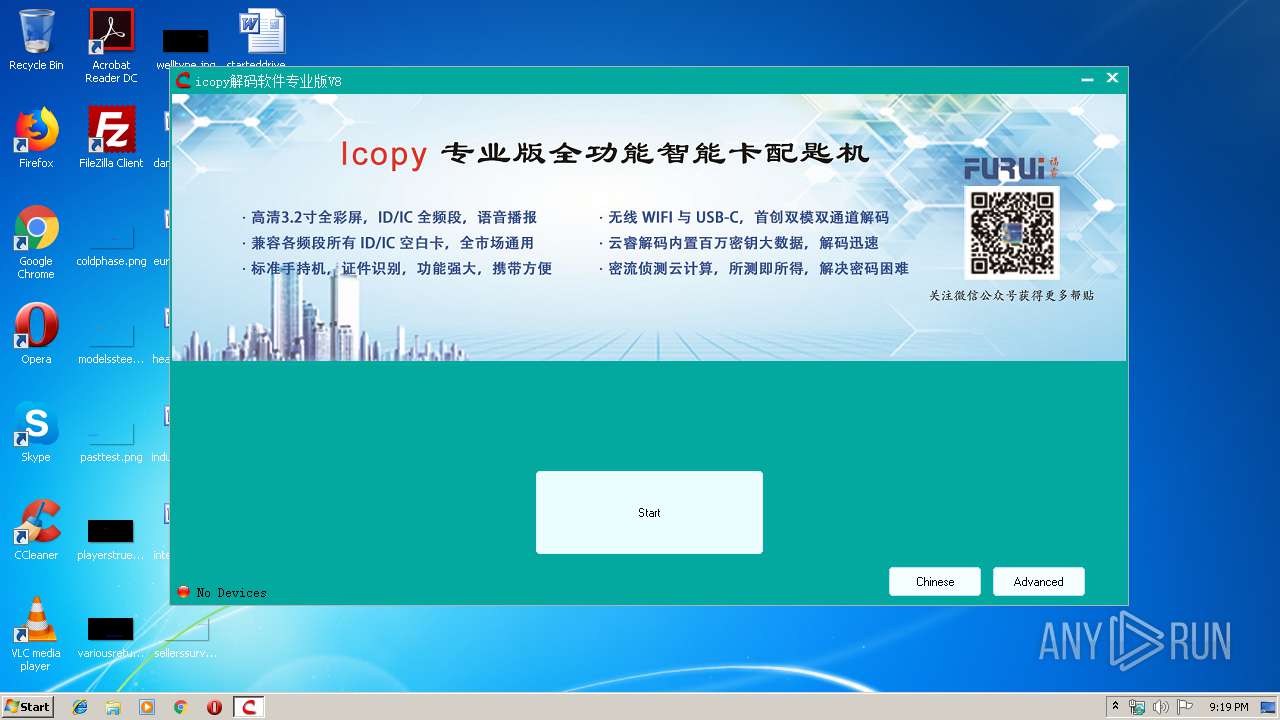1280x720 pixels.
Task: Select Acrobat Reader DC desktop shortcut
Action: tap(111, 46)
